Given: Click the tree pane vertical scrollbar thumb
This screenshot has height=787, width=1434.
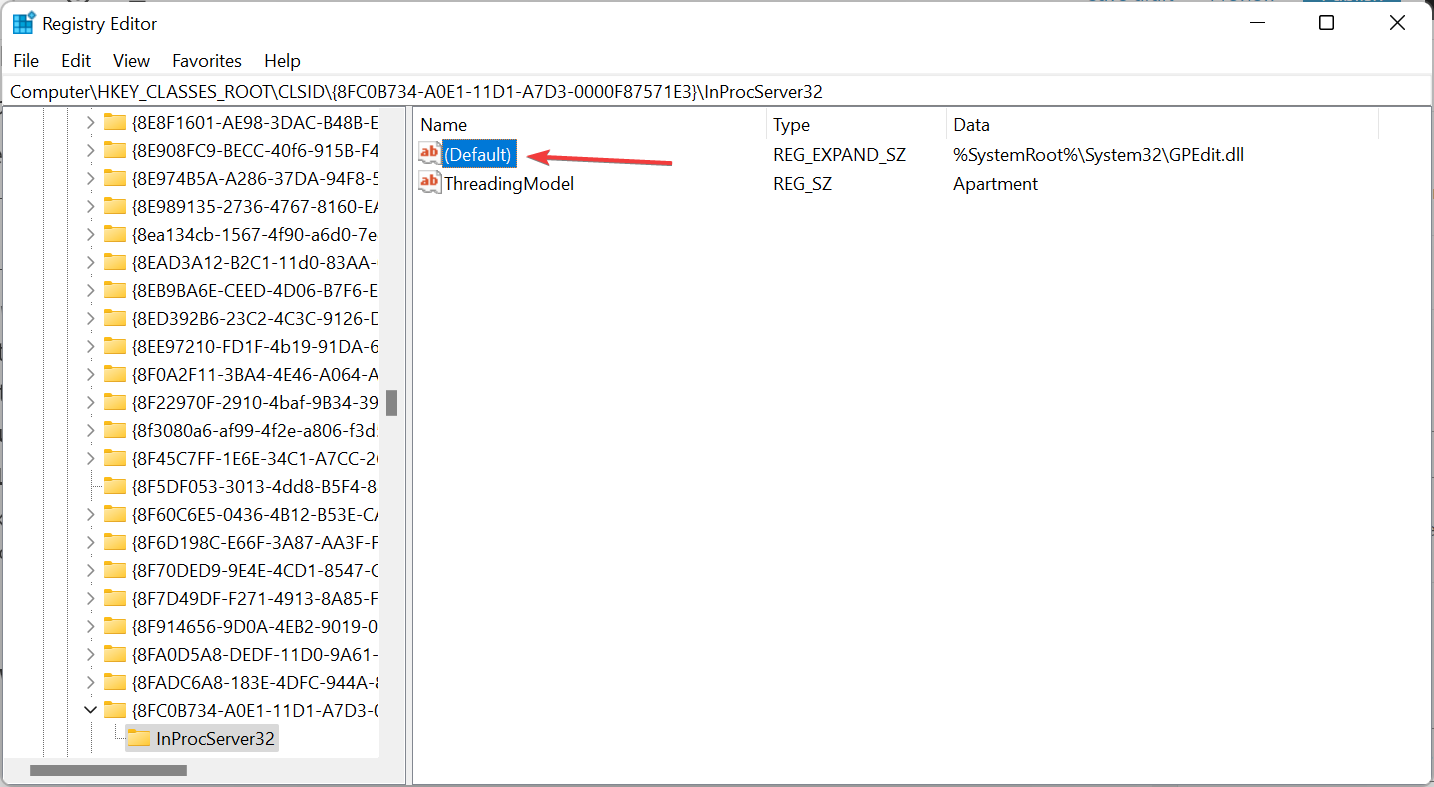Looking at the screenshot, I should 392,403.
